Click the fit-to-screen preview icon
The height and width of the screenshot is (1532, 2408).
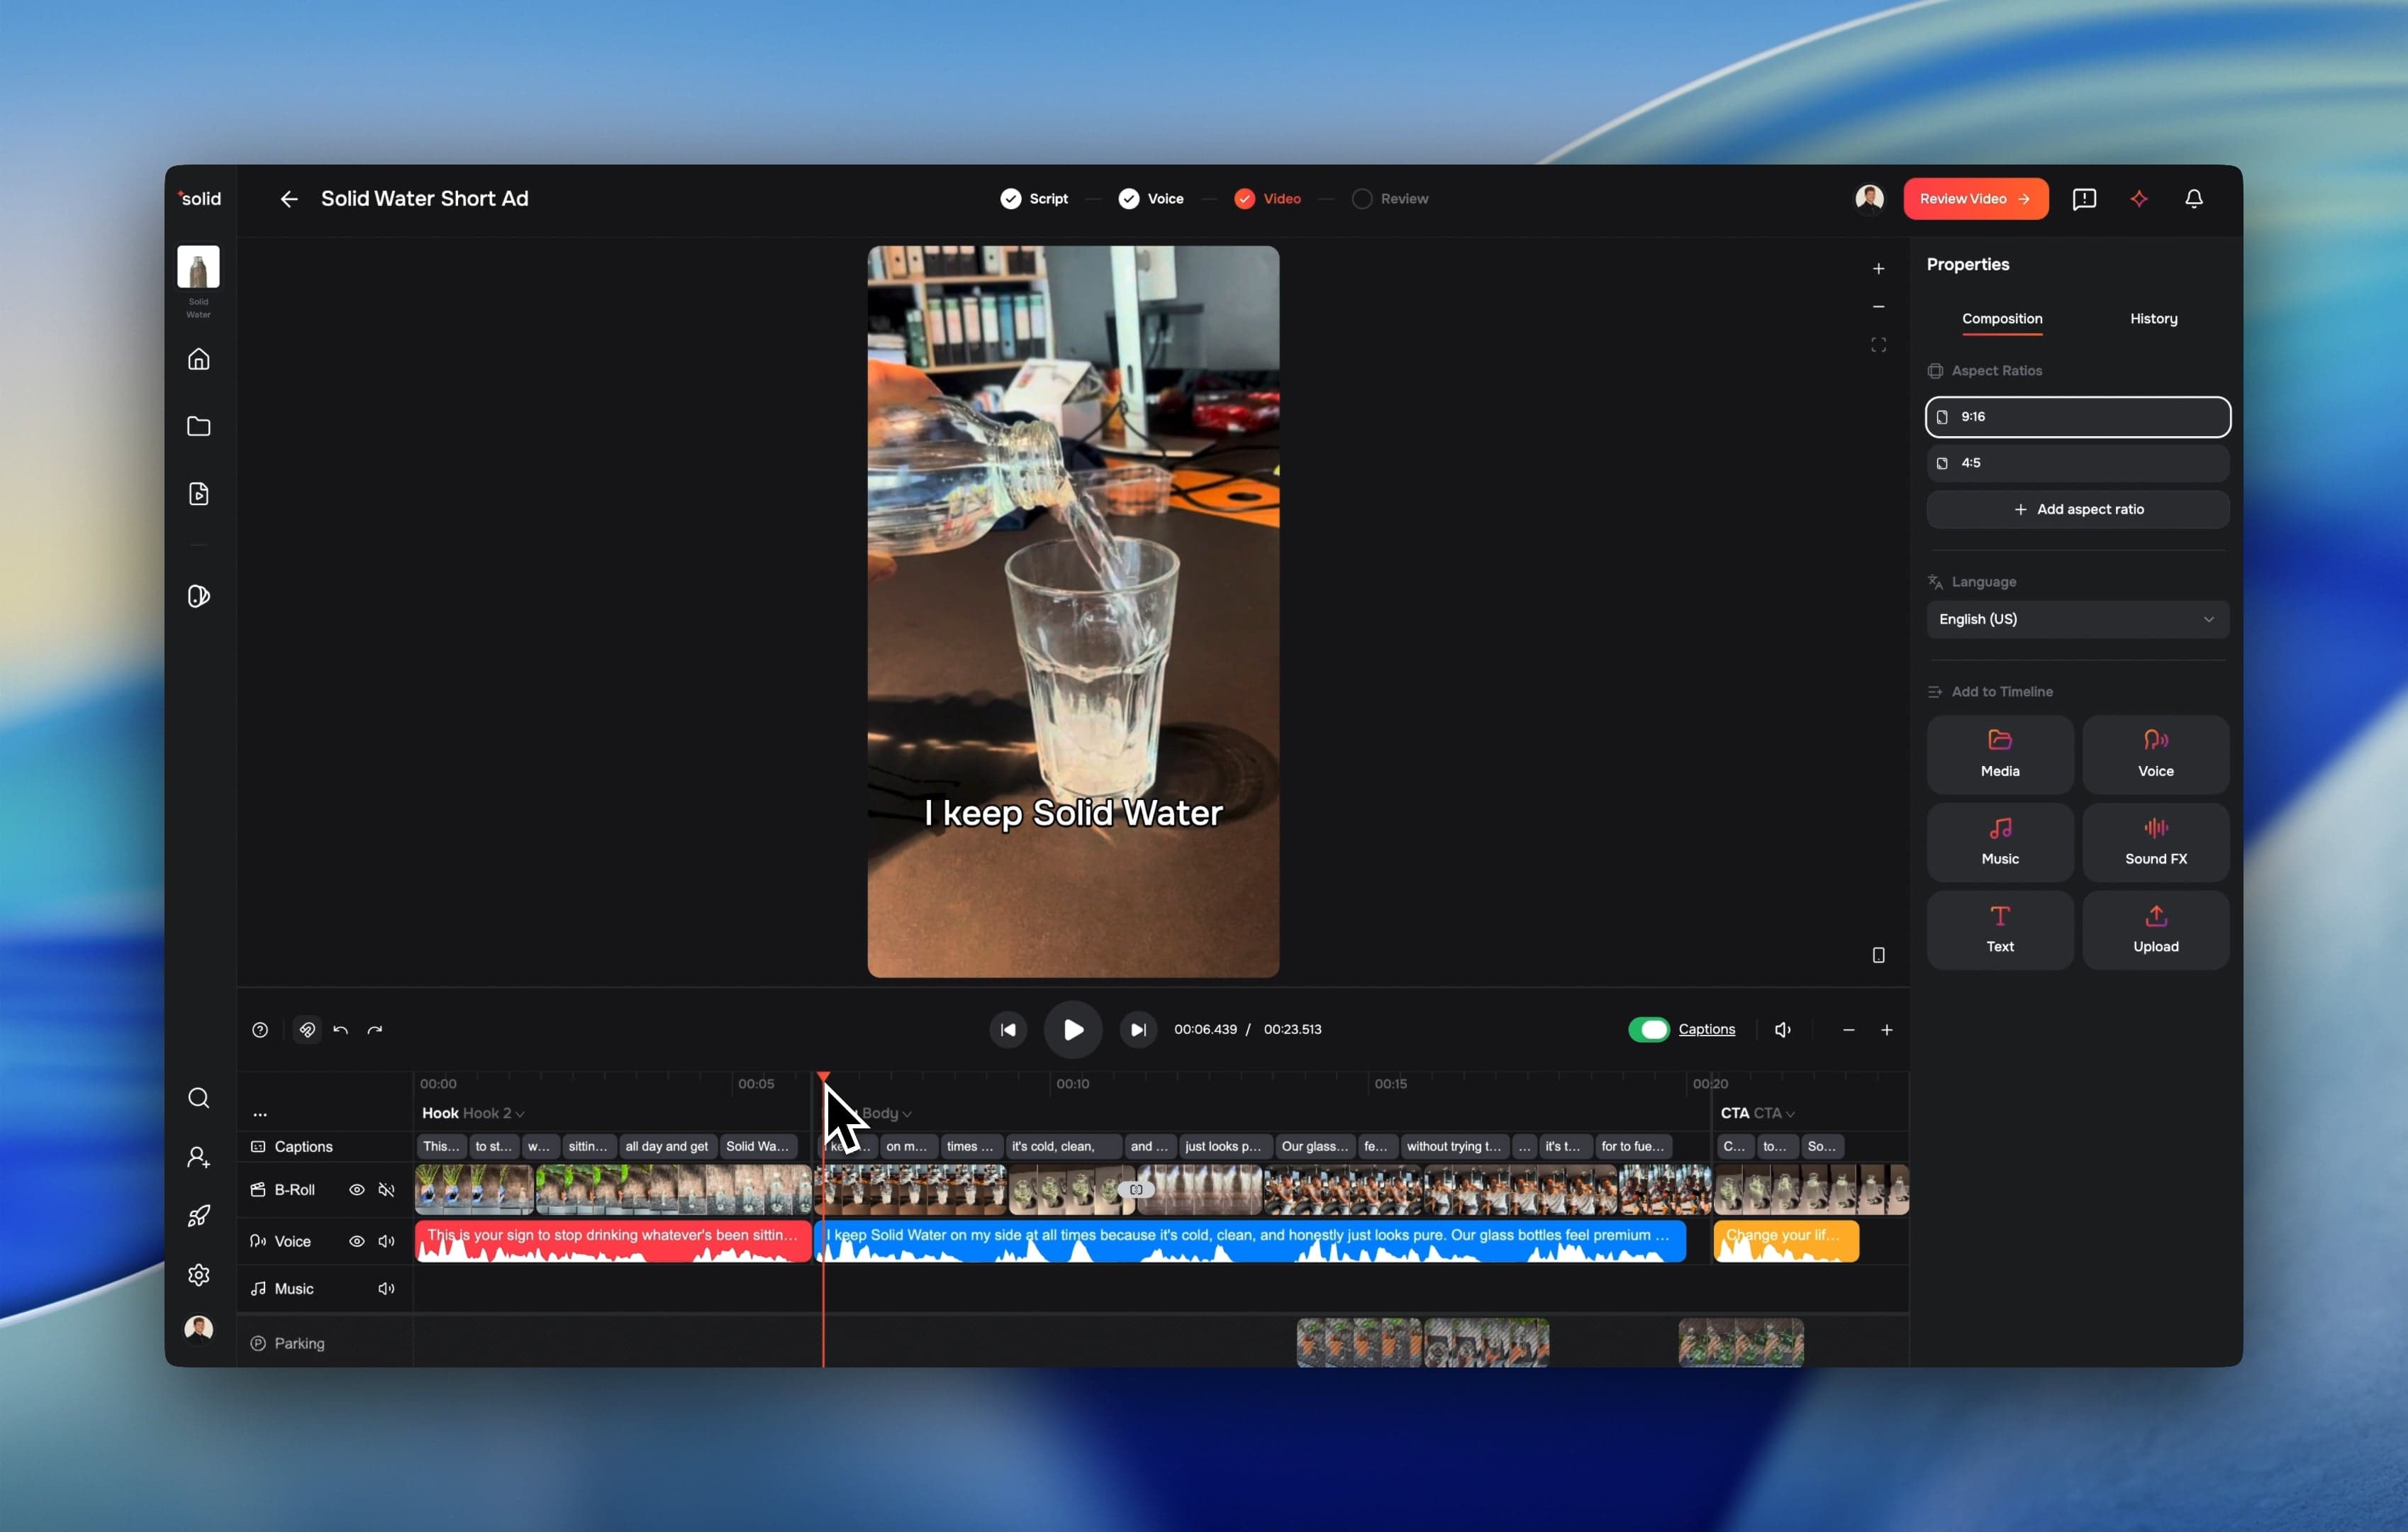1878,345
